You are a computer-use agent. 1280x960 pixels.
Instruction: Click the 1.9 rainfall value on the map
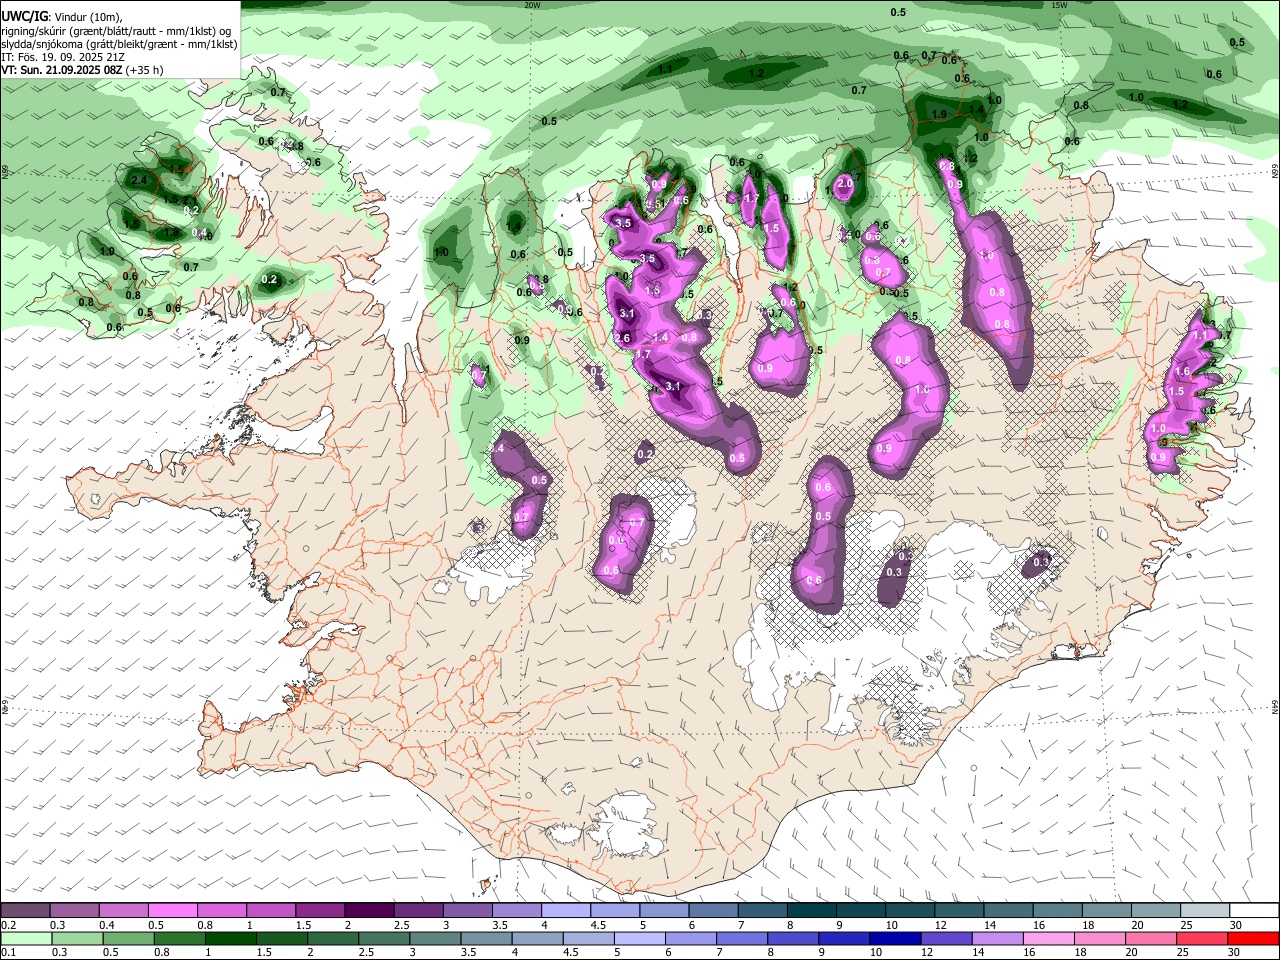939,115
